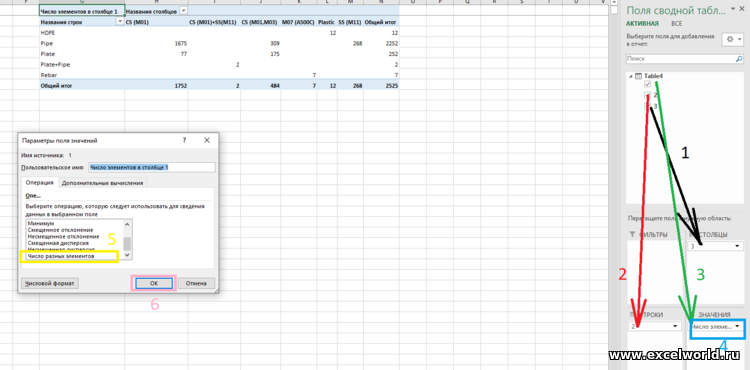Viewport: 750px width, 370px height.
Task: Open the Число элеме... values field dropdown
Action: coord(738,326)
